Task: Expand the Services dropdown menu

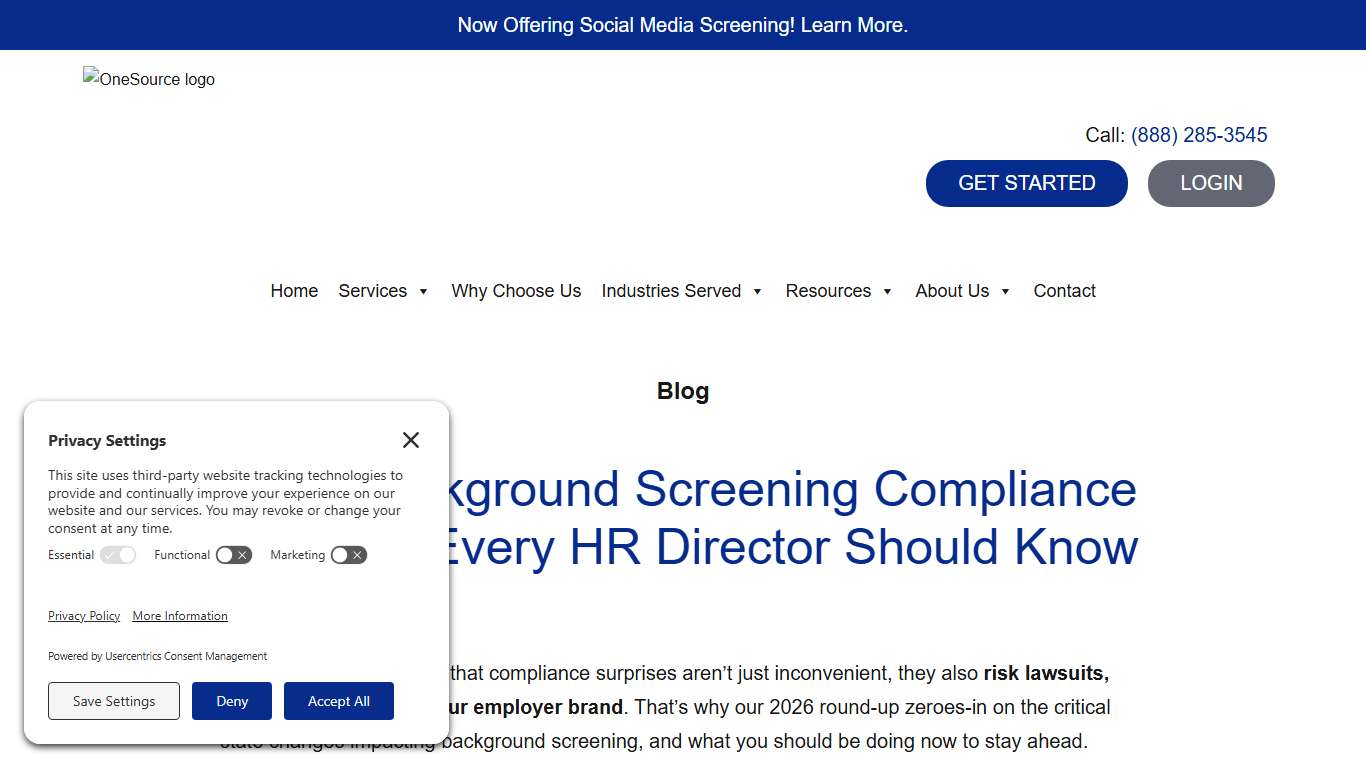Action: tap(383, 291)
